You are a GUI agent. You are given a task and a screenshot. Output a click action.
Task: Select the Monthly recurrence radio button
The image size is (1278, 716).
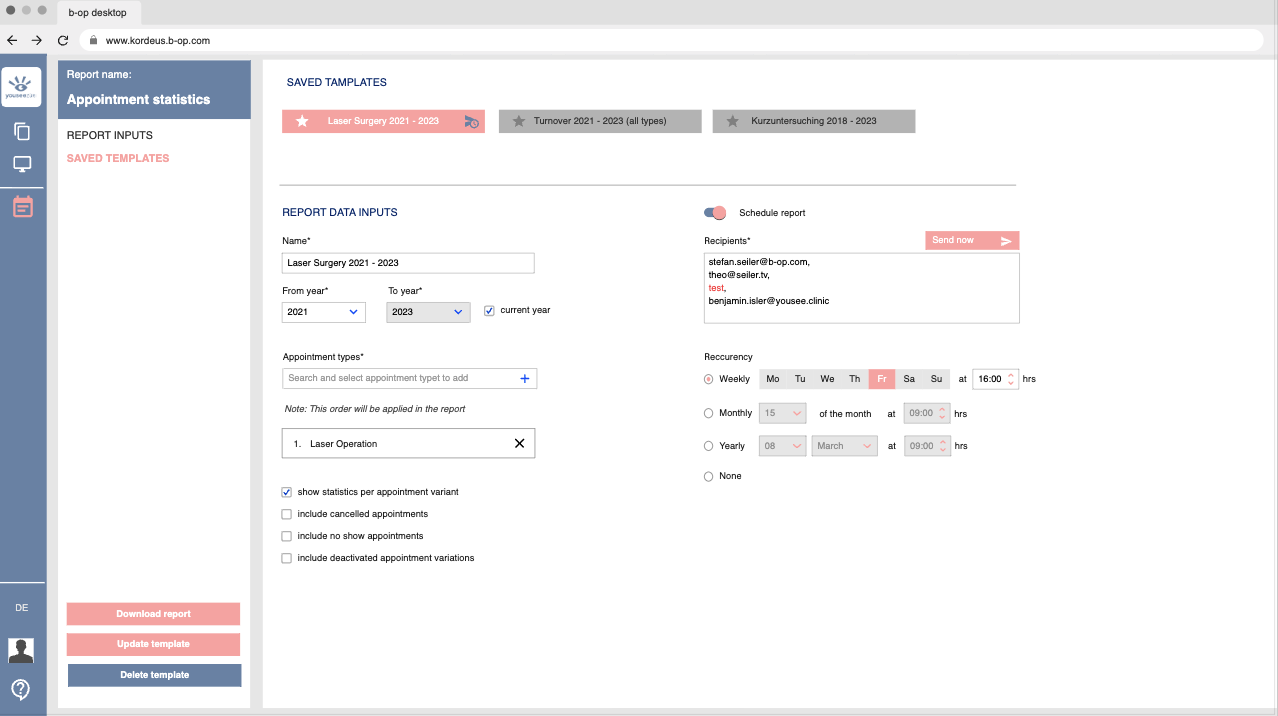tap(709, 413)
